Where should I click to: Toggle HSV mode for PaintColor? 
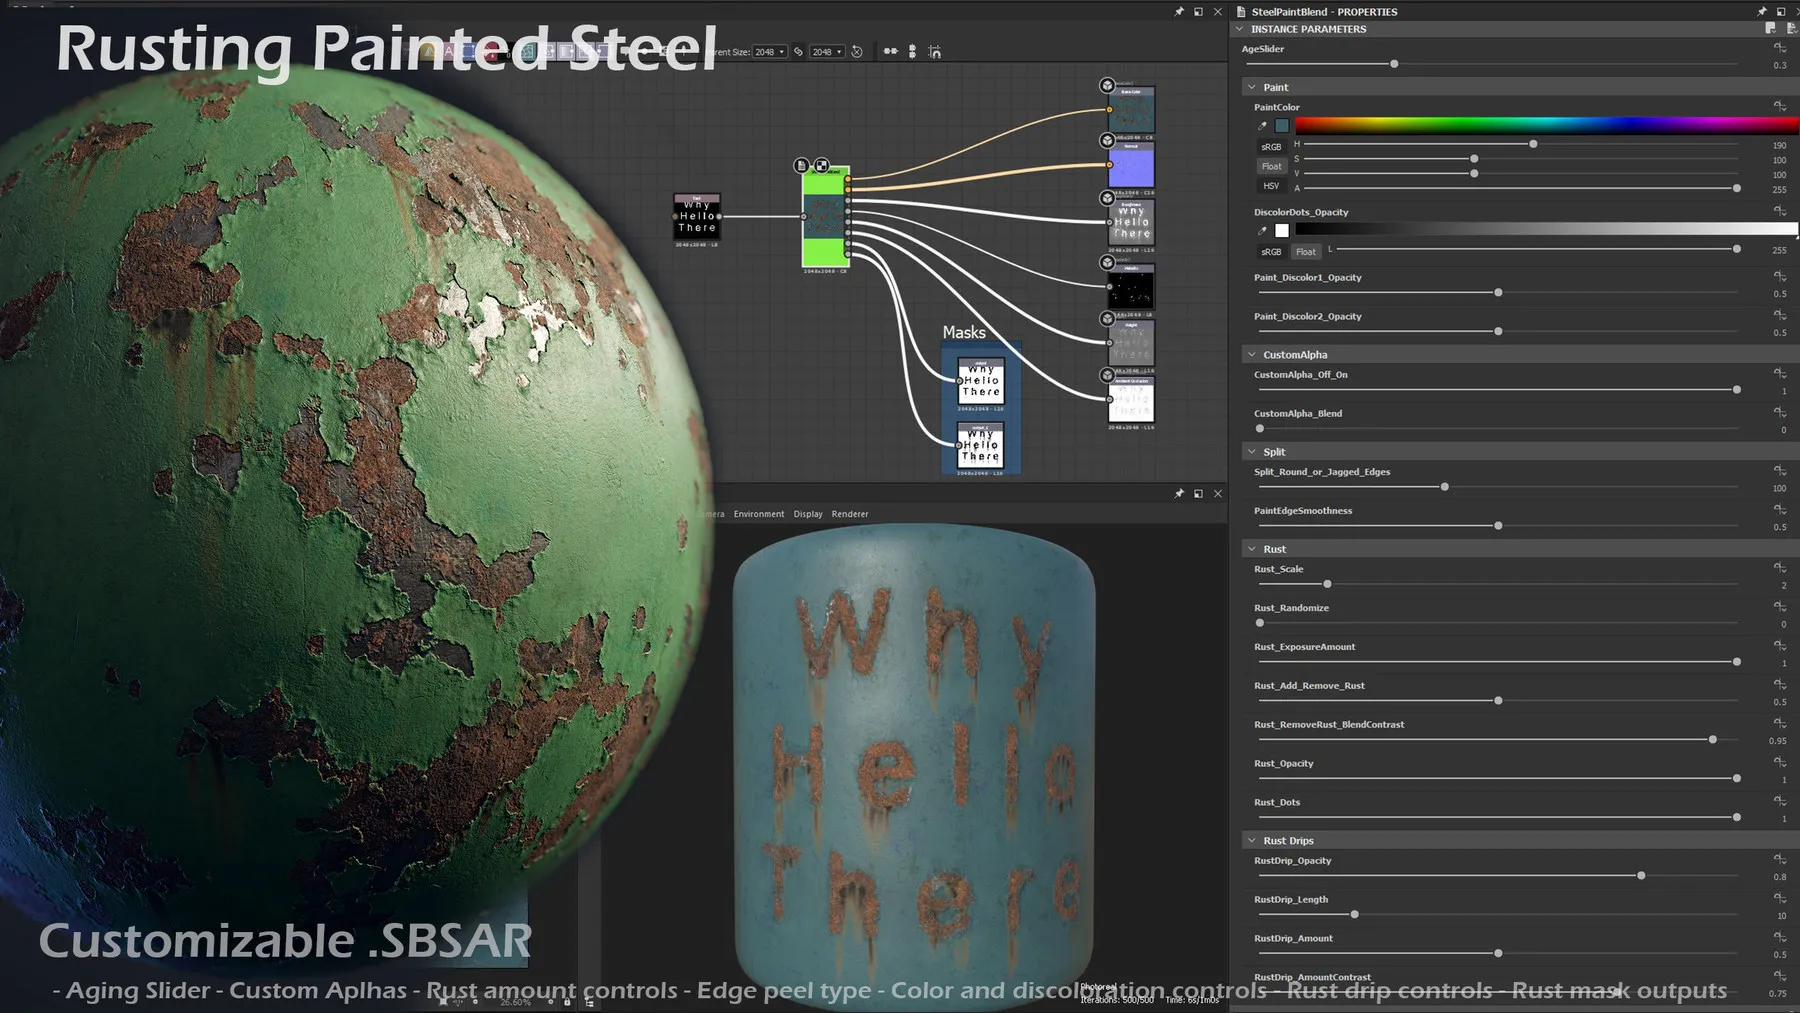(1271, 186)
